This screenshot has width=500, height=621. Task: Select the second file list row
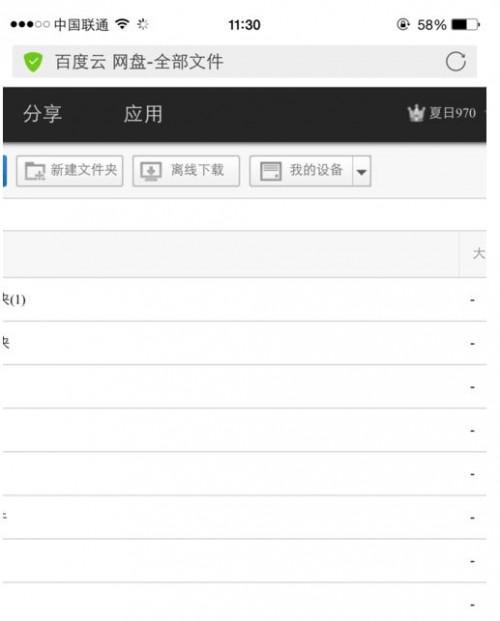(x=244, y=343)
